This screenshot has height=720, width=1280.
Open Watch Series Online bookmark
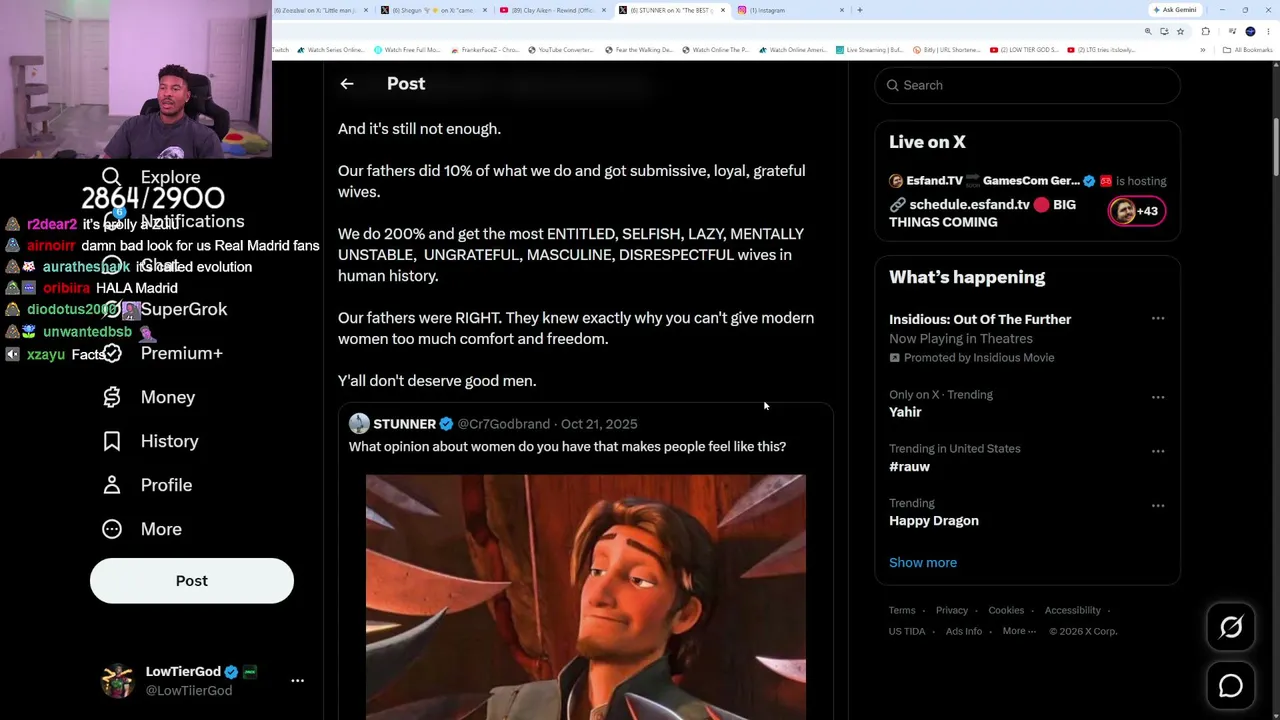[332, 50]
